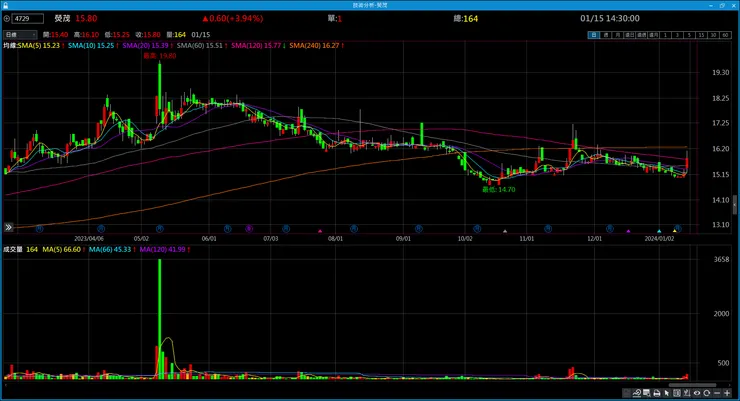
Task: Click the plus icon beside stock code 4729
Action: click(7, 19)
